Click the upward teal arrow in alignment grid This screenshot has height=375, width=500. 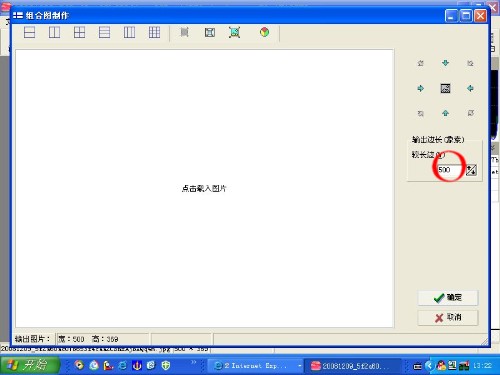445,113
